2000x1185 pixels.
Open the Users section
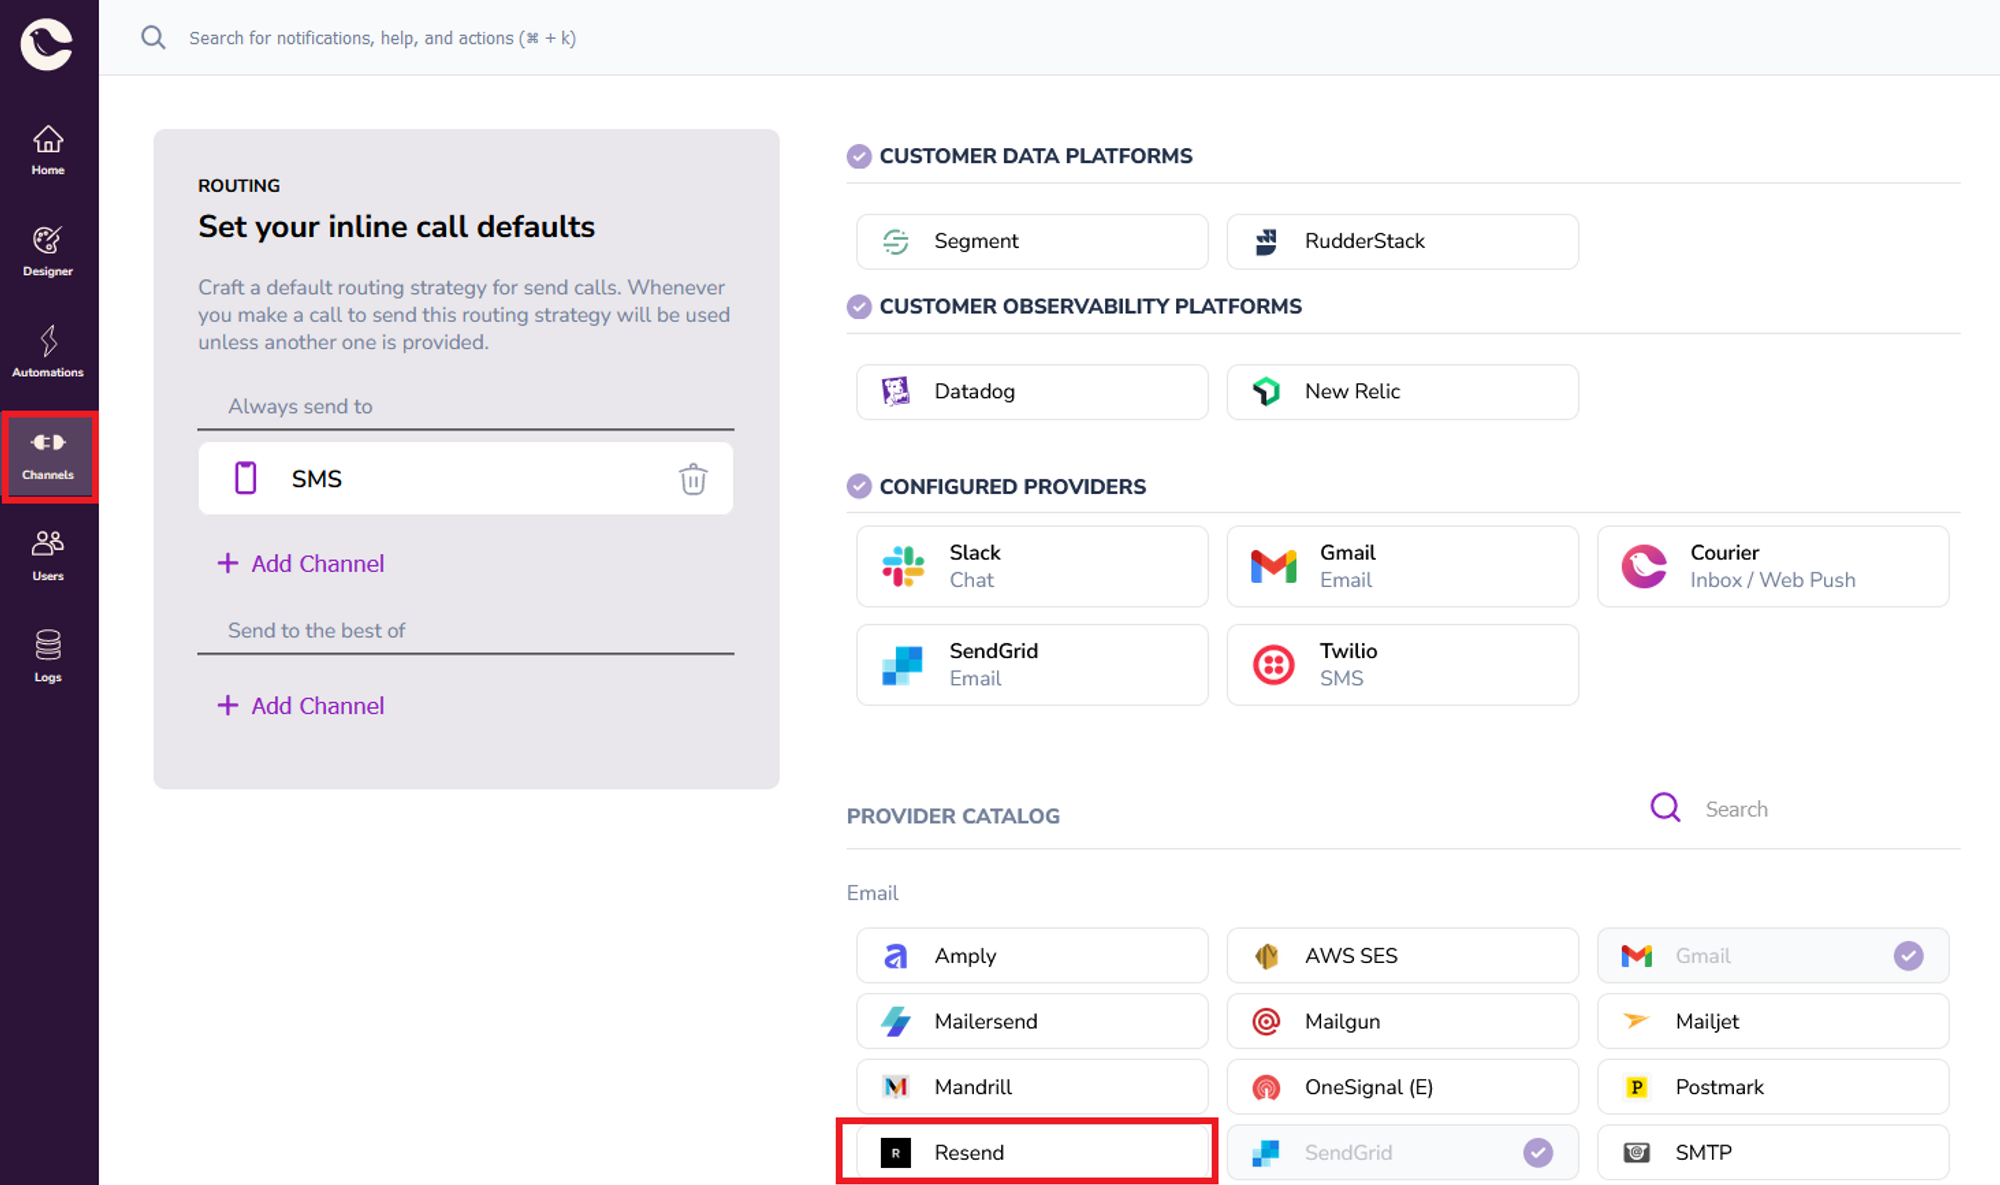[x=47, y=553]
